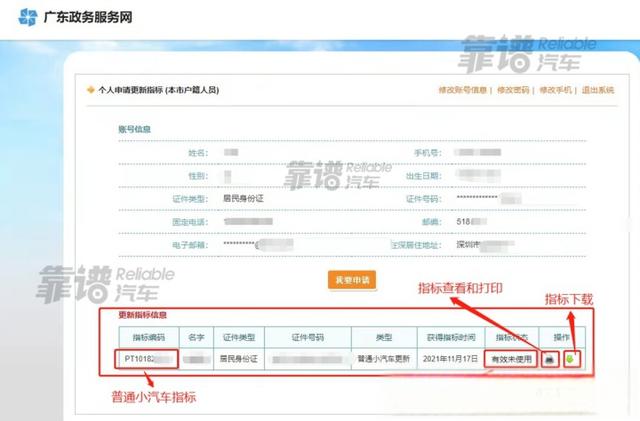This screenshot has height=421, width=640.
Task: Click the print icon in the 操作 column
Action: click(x=550, y=359)
